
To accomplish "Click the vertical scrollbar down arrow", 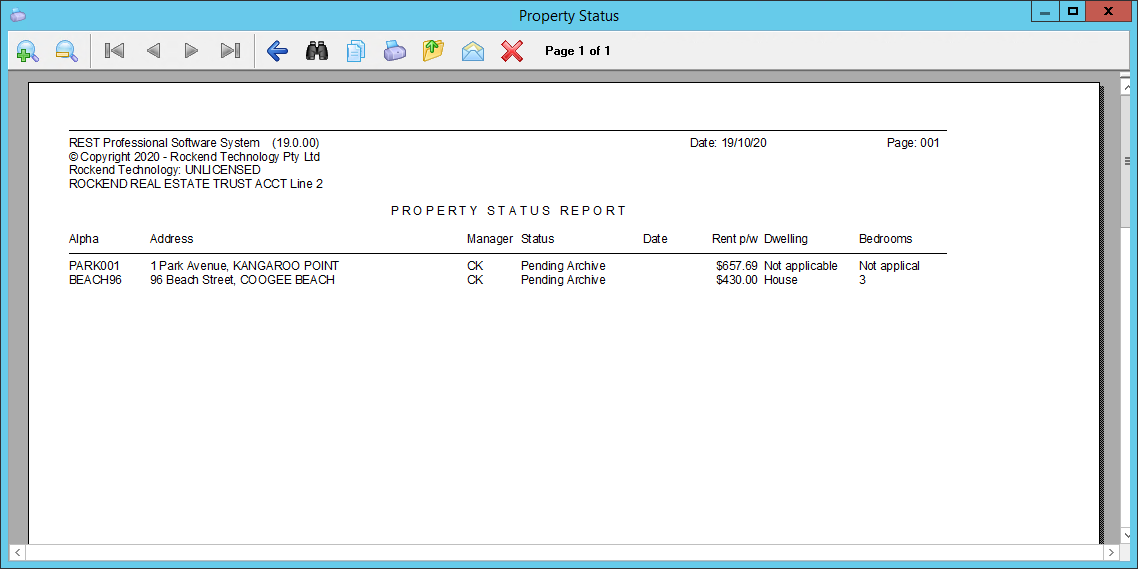I will (x=1127, y=538).
